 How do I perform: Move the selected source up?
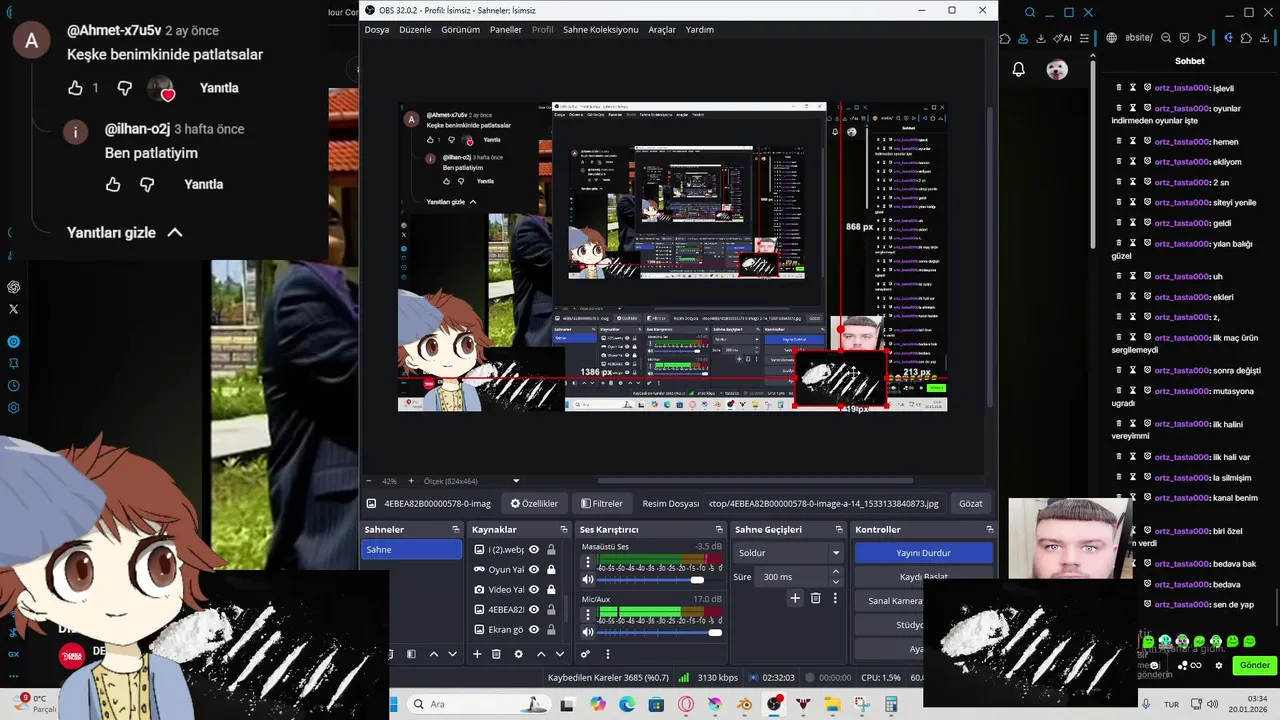coord(541,654)
